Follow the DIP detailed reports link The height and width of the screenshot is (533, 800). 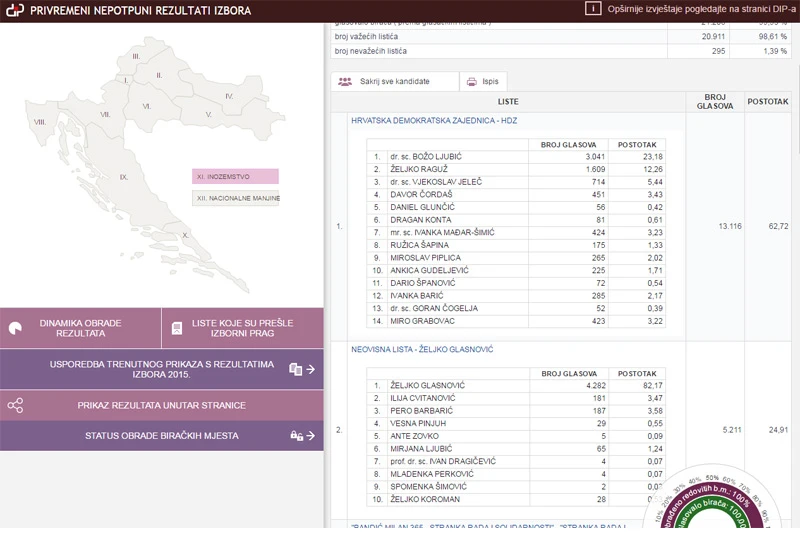point(702,9)
